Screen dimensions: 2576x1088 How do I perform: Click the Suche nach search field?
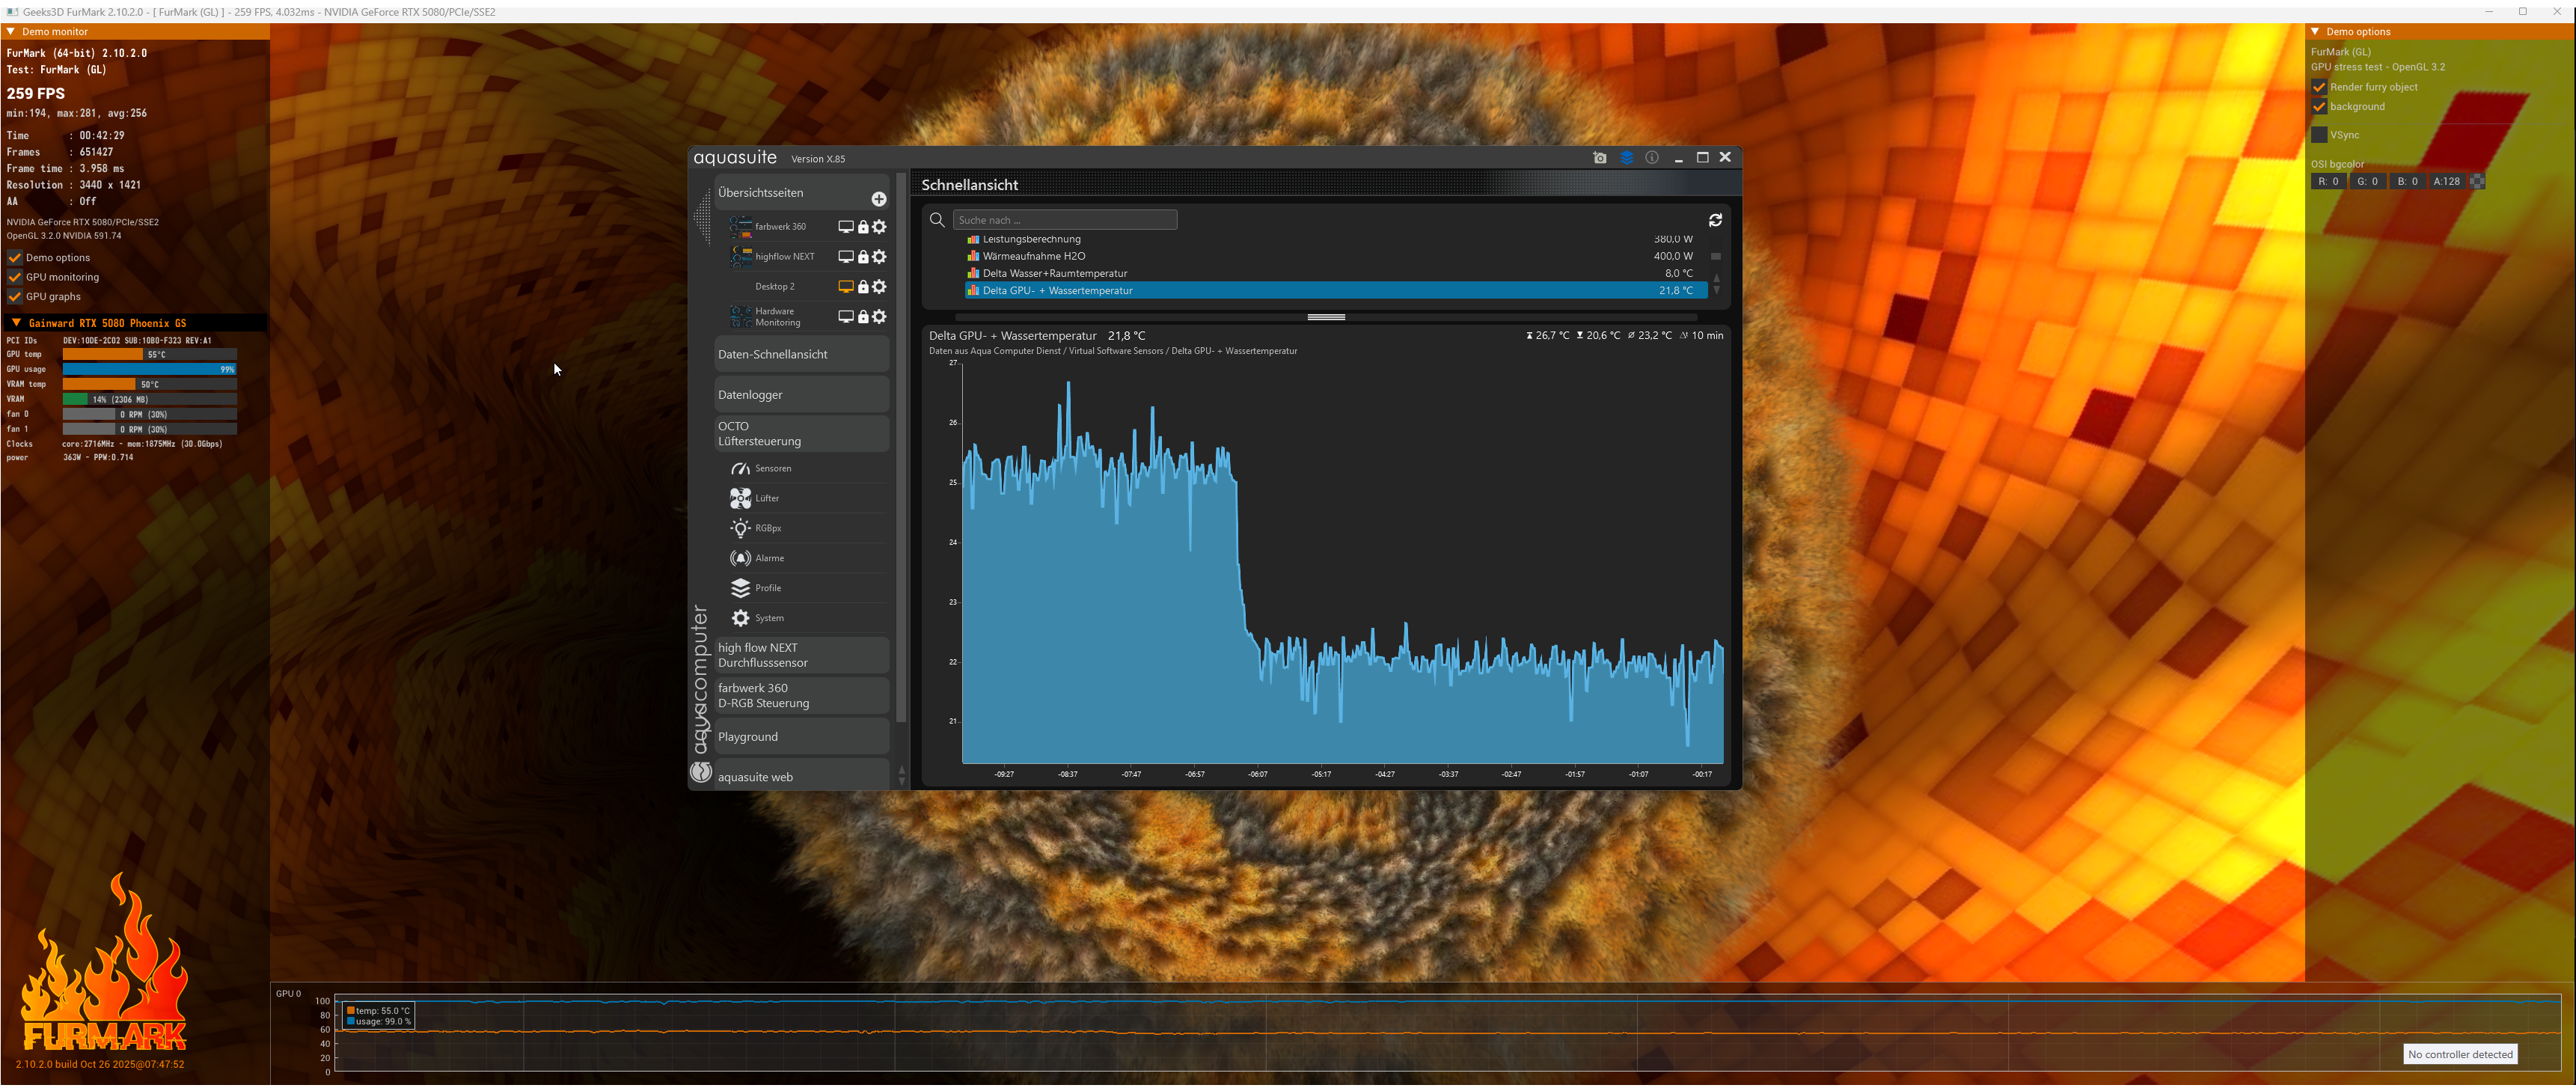pyautogui.click(x=1064, y=220)
